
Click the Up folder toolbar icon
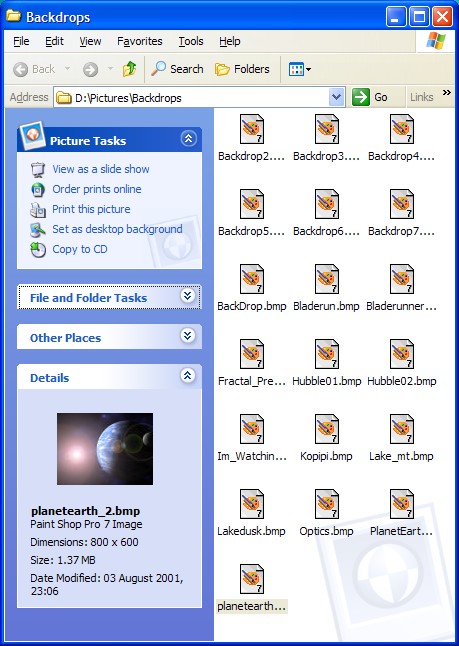pos(129,69)
